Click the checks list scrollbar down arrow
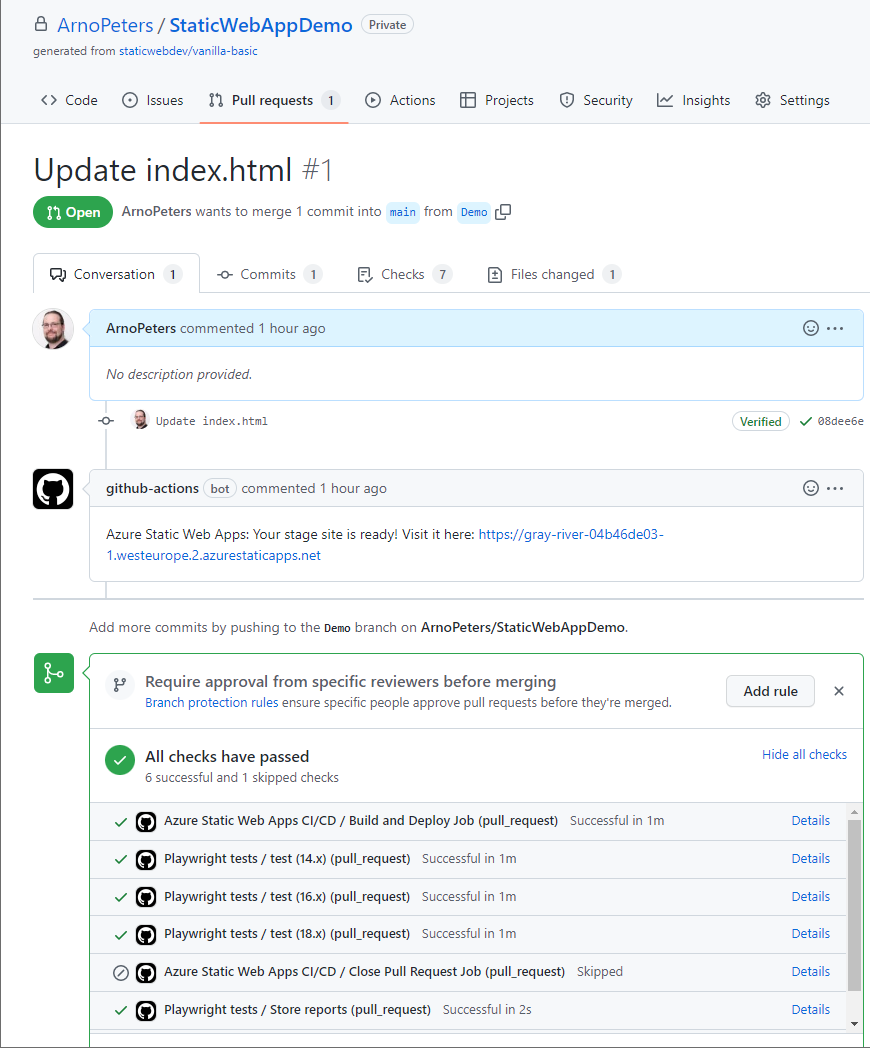Viewport: 870px width, 1048px height. click(854, 1023)
